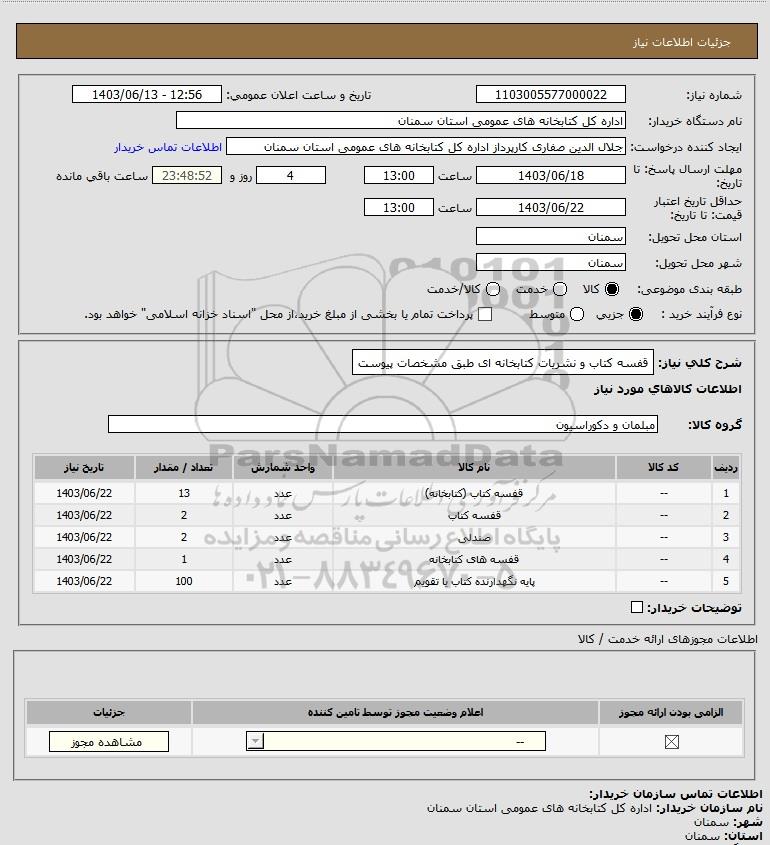Select row پایه نگهدارنده کتاب یا تقویم
The height and width of the screenshot is (845, 770).
click(387, 581)
